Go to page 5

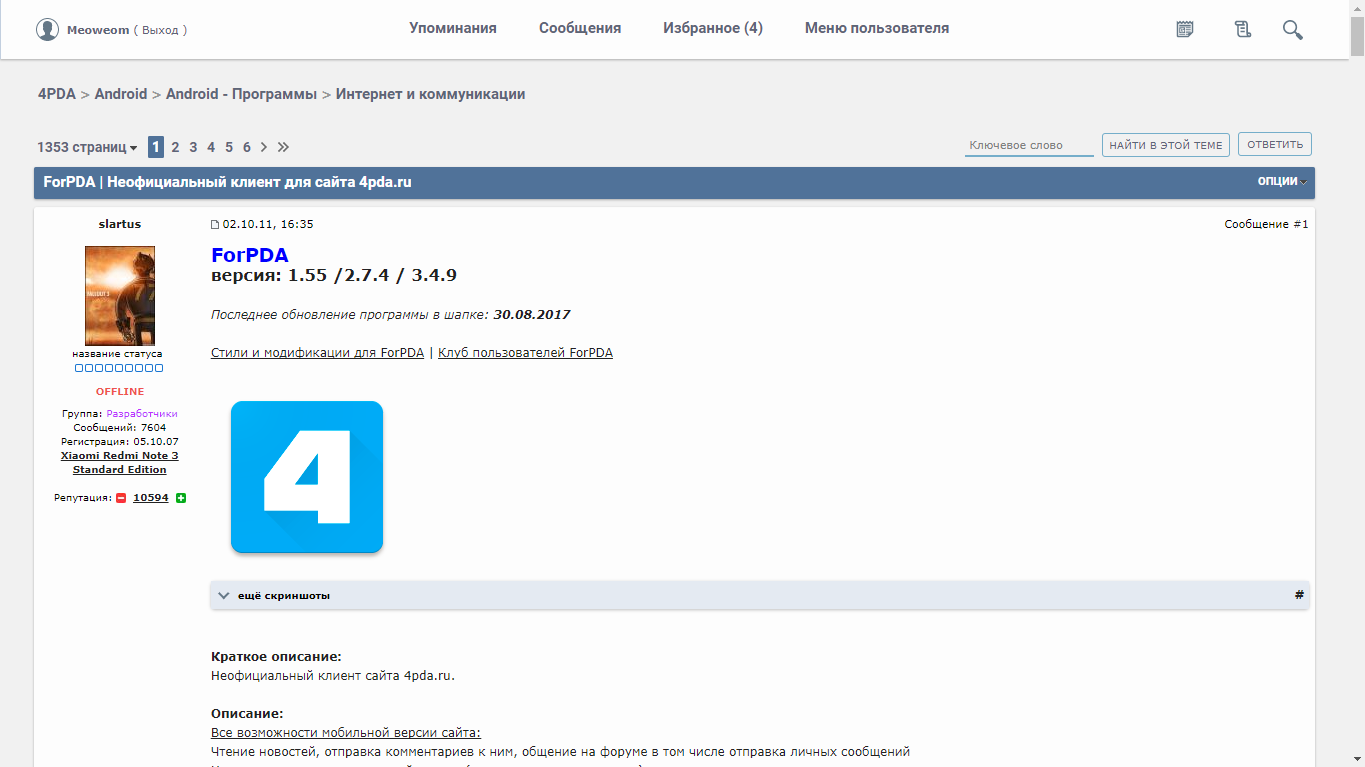229,147
